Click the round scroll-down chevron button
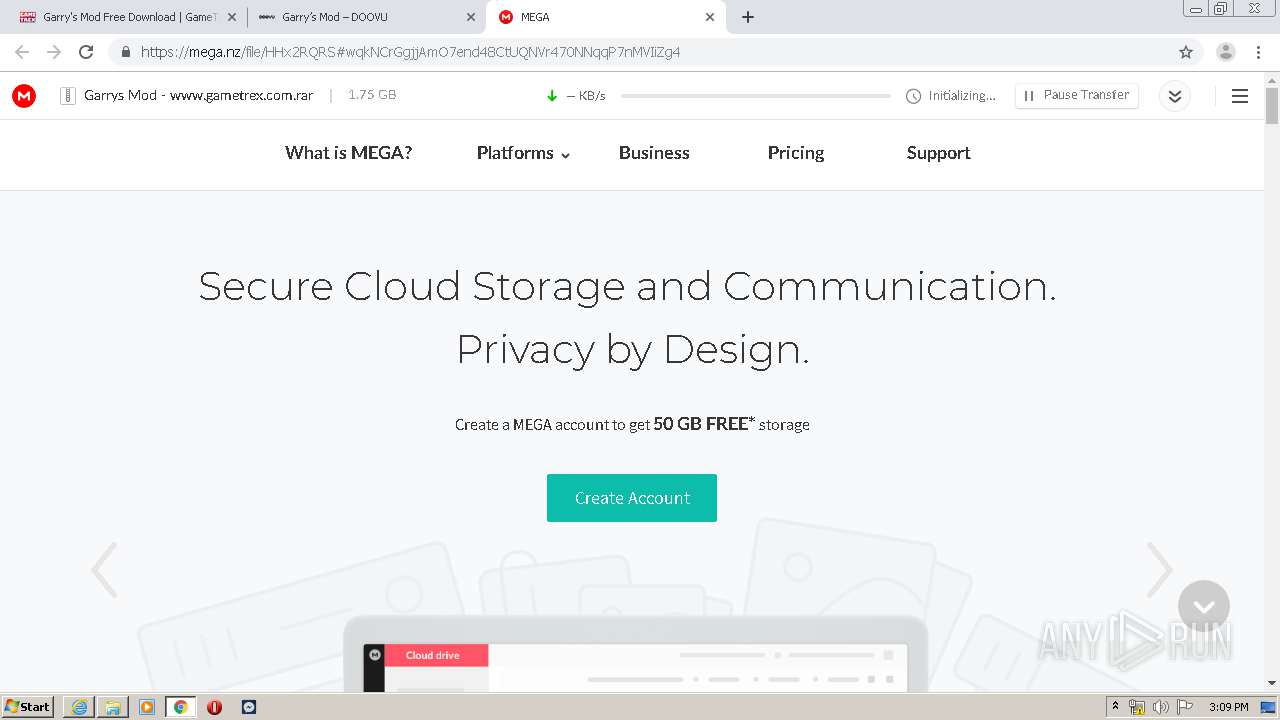Image resolution: width=1280 pixels, height=720 pixels. (1204, 606)
